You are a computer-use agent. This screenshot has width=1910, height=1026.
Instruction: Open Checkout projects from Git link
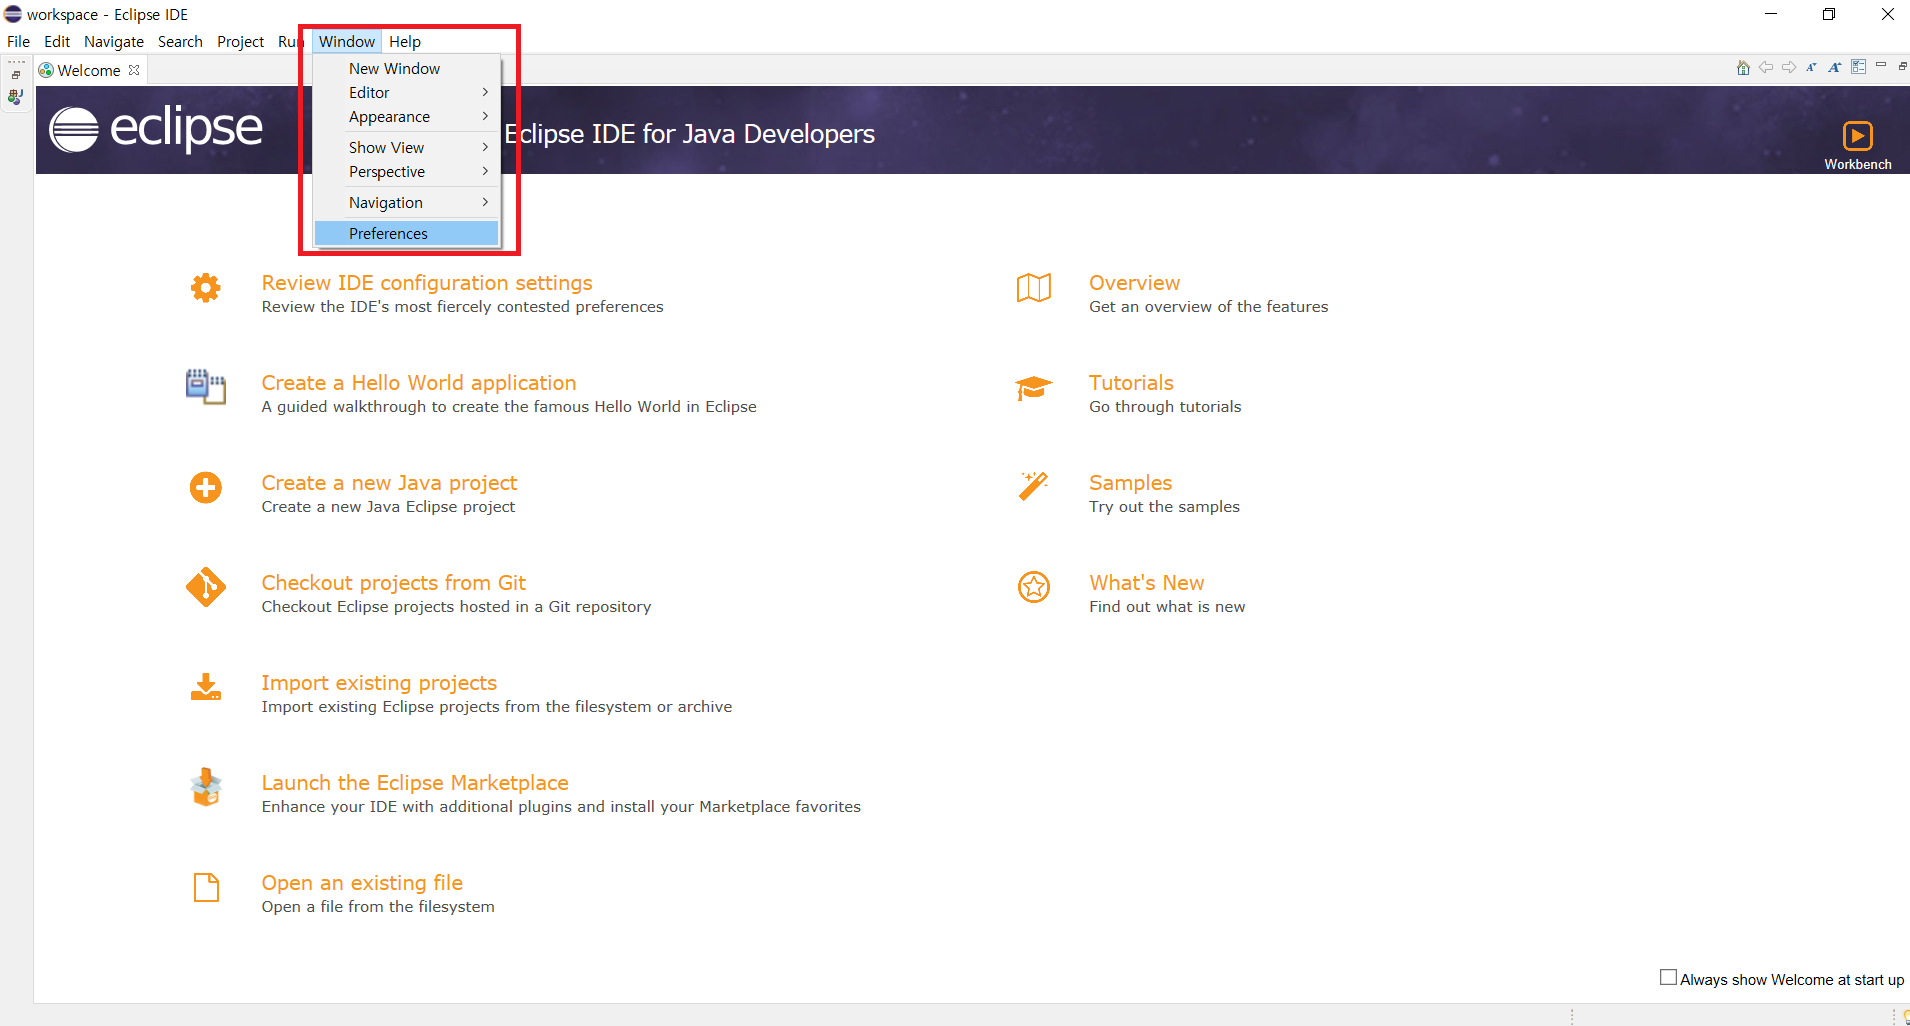coord(393,583)
